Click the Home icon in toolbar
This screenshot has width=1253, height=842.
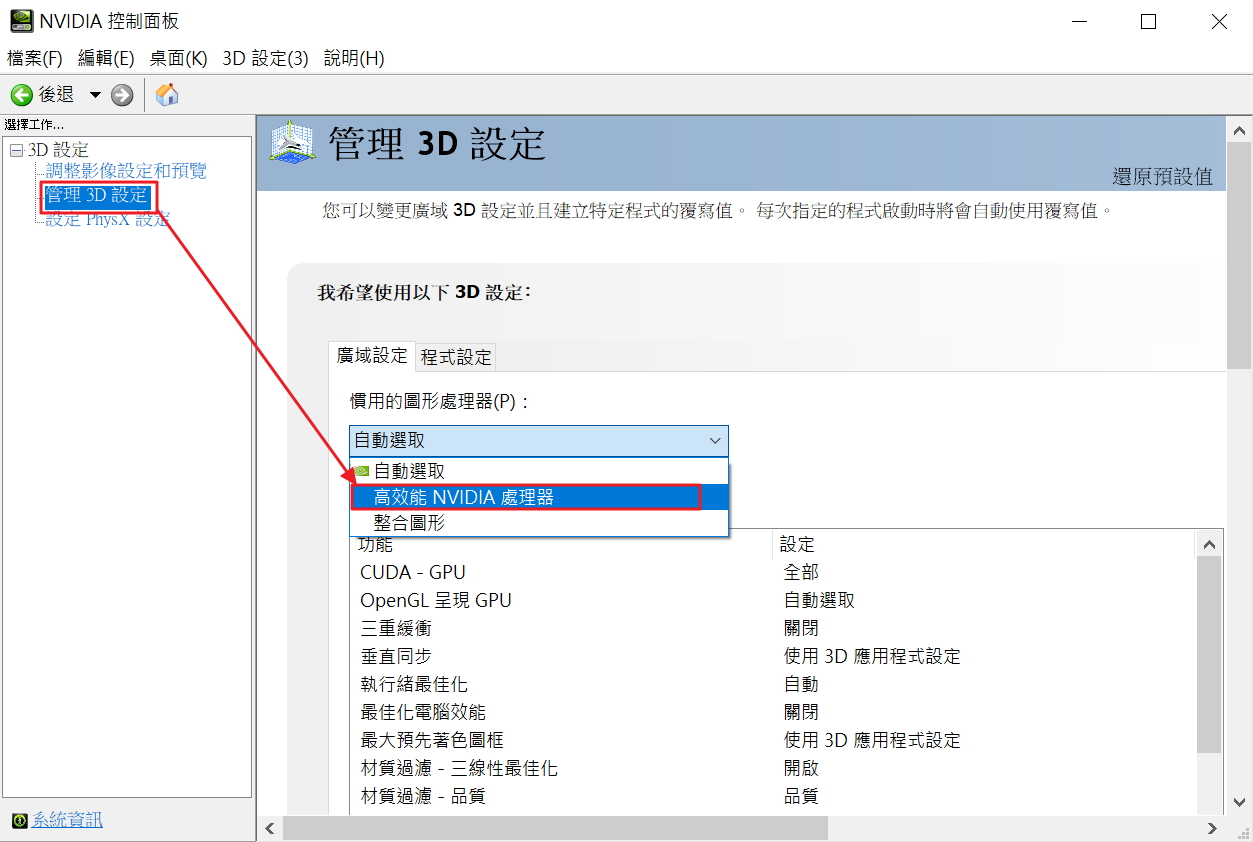pos(168,95)
